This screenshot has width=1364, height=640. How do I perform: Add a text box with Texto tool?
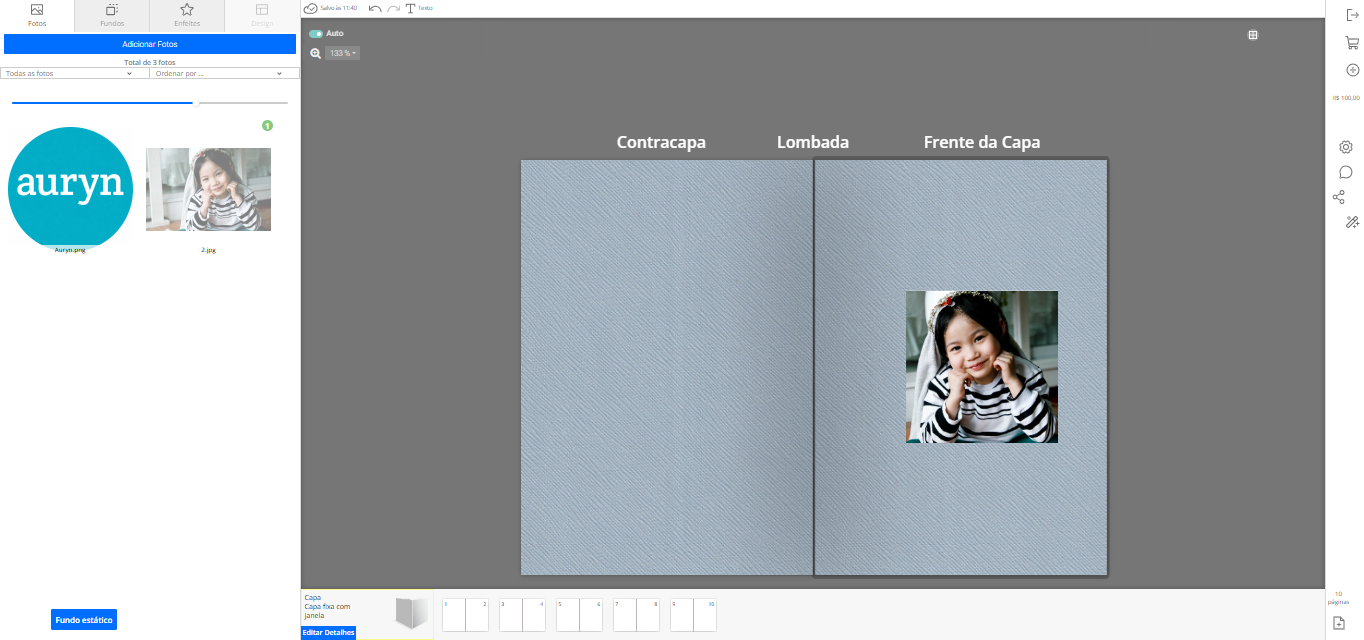418,8
